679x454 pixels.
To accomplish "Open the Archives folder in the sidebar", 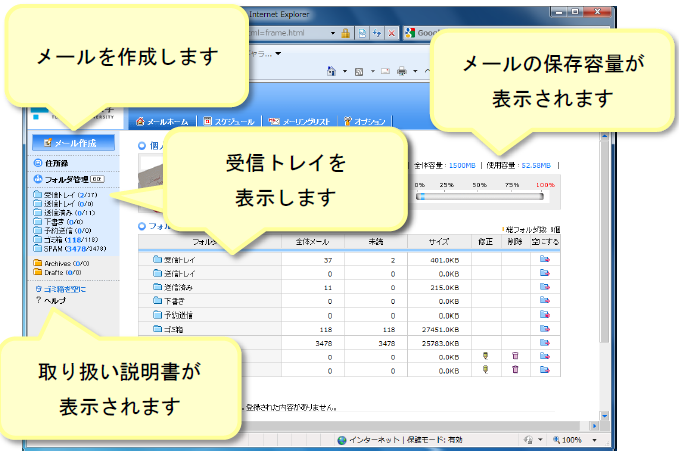I will tap(60, 262).
